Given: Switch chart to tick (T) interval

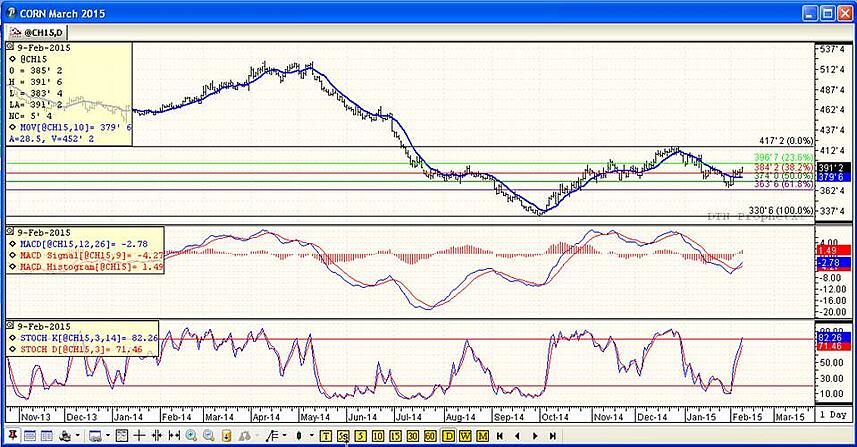Looking at the screenshot, I should pyautogui.click(x=326, y=436).
